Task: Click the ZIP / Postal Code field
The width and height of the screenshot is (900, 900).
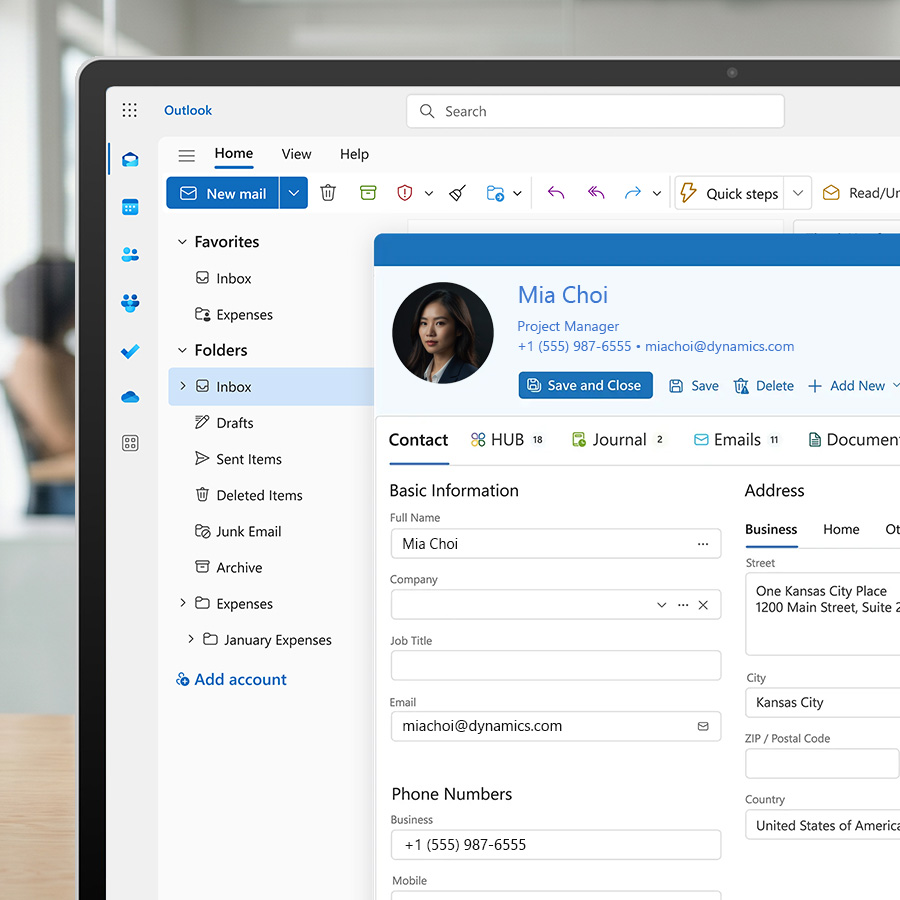Action: click(x=822, y=763)
